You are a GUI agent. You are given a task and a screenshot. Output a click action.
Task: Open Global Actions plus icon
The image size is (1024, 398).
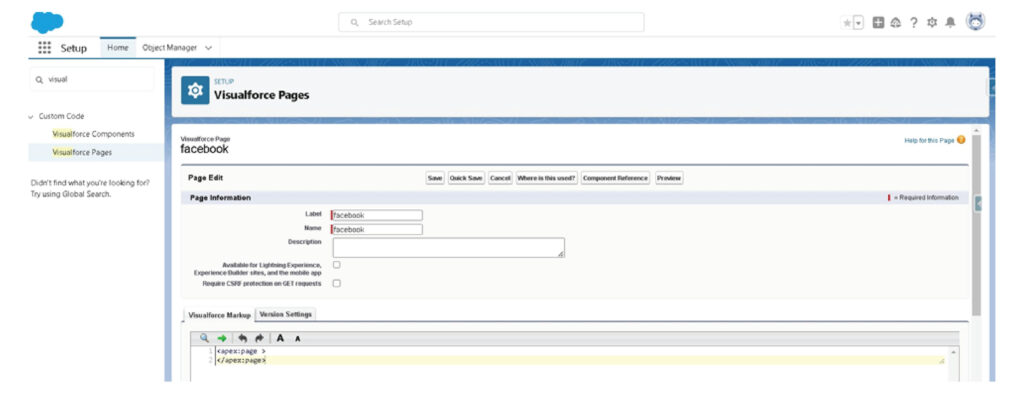pyautogui.click(x=878, y=22)
